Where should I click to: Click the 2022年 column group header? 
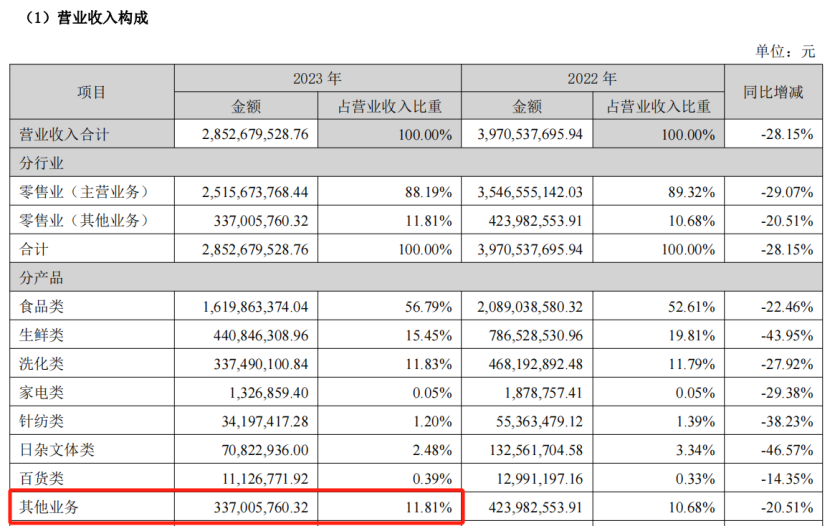[592, 78]
